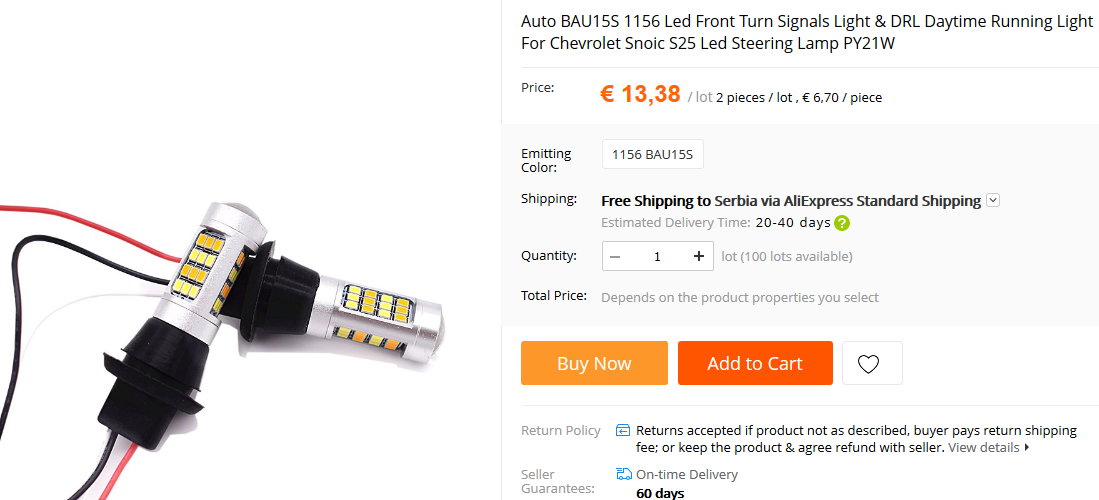The height and width of the screenshot is (500, 1099).
Task: Click the Return Policy icon
Action: (x=623, y=431)
